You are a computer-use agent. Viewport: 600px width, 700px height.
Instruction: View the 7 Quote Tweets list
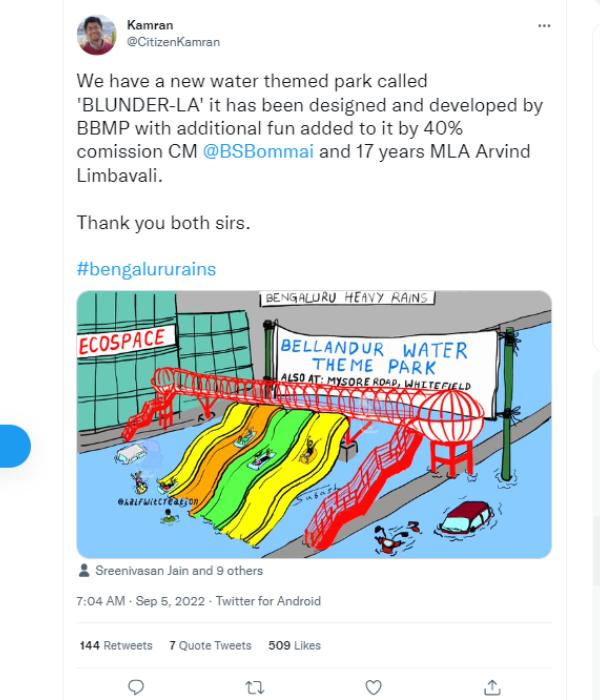point(210,646)
